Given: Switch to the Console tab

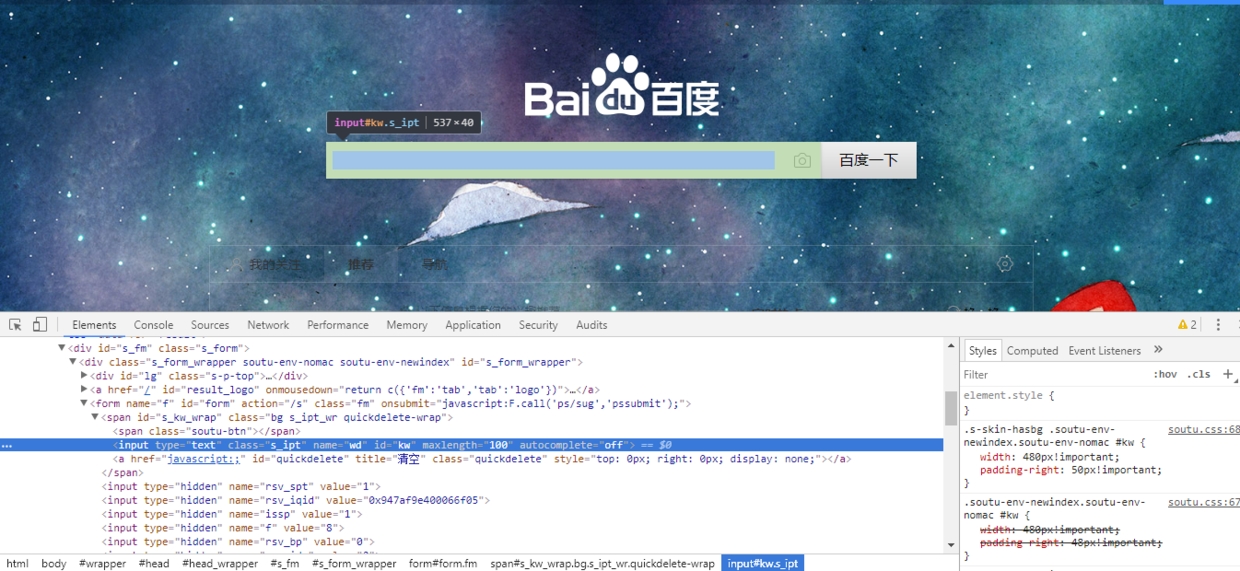Looking at the screenshot, I should click(153, 325).
